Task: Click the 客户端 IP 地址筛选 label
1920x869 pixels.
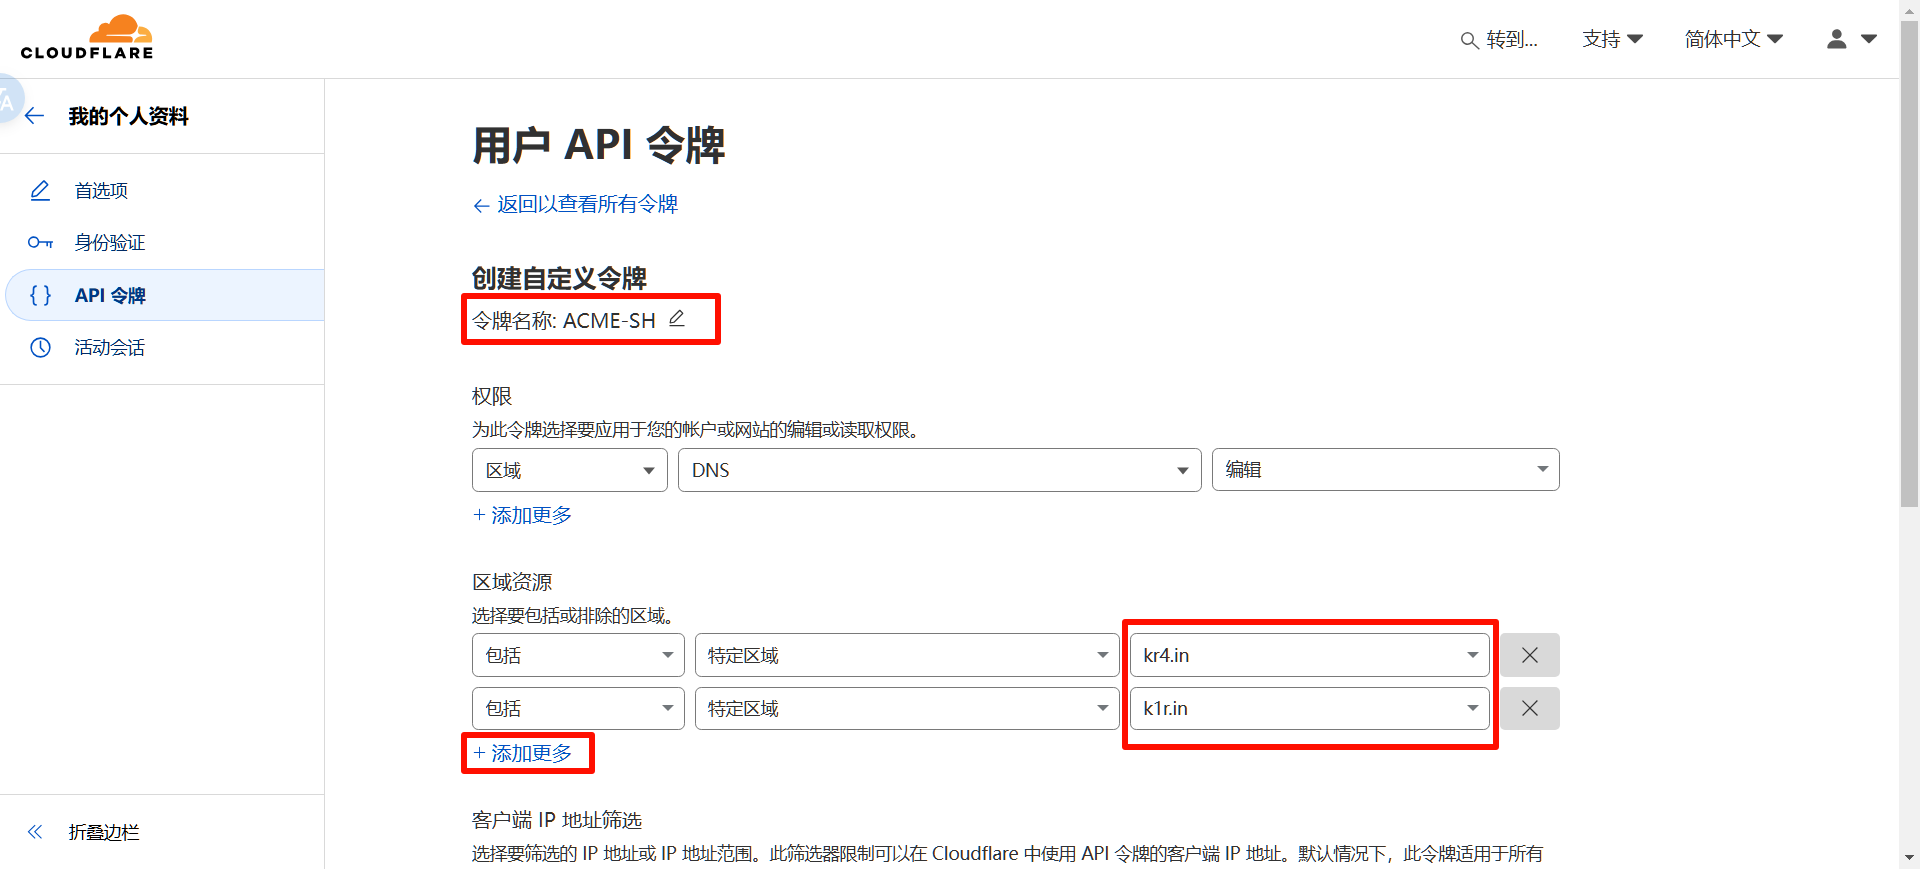Action: (556, 820)
